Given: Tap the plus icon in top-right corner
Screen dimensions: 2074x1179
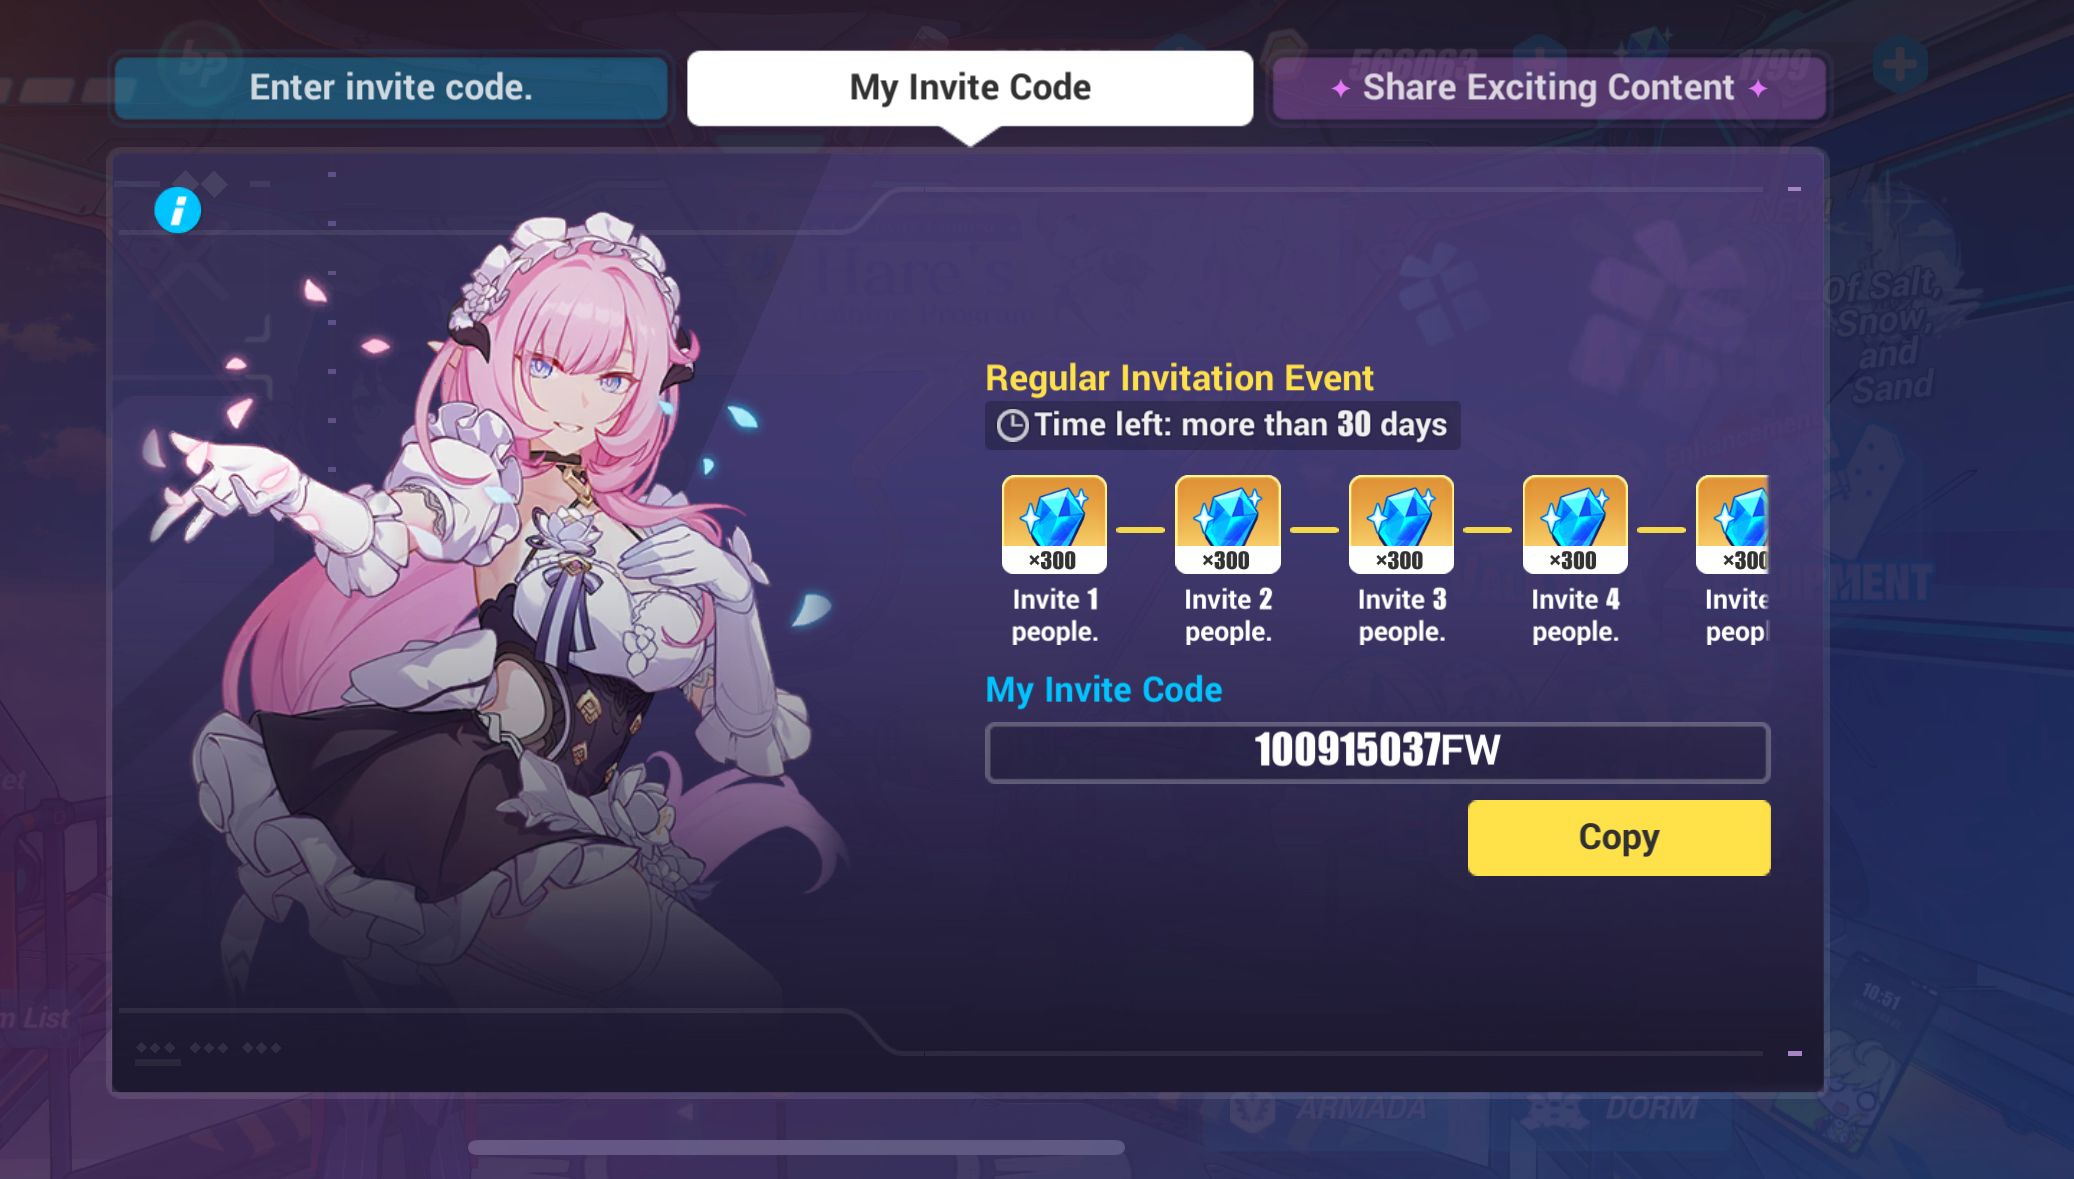Looking at the screenshot, I should pyautogui.click(x=1899, y=65).
